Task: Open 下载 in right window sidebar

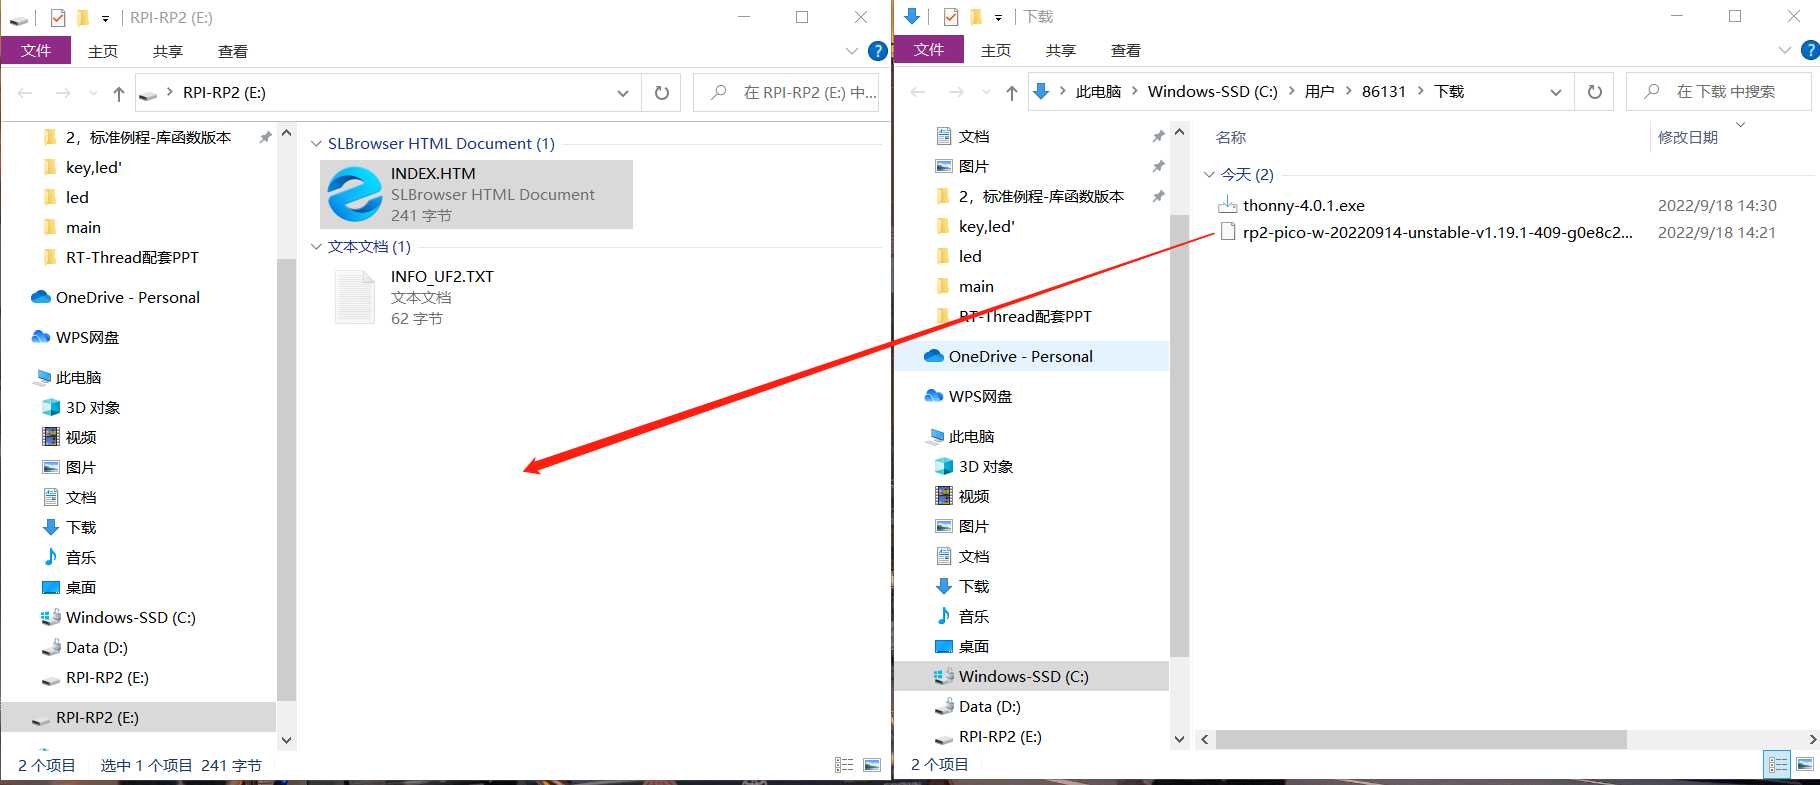Action: coord(973,586)
